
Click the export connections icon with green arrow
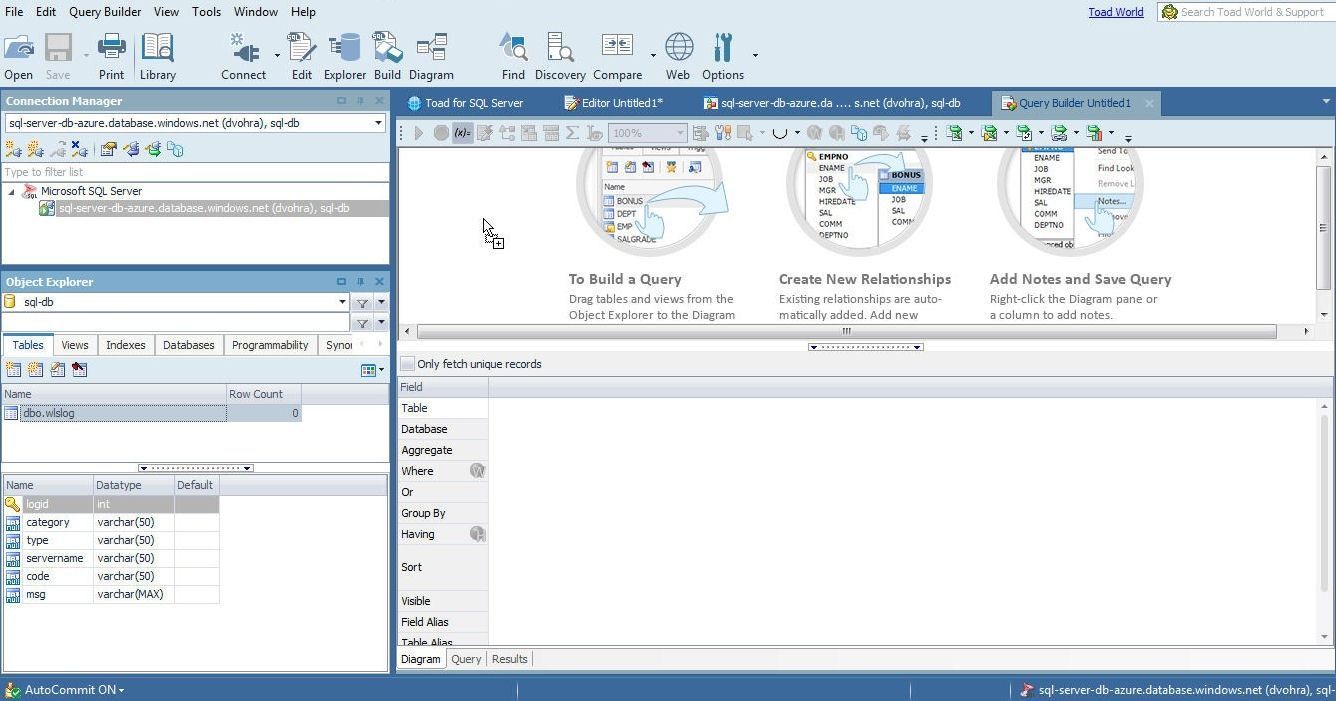pos(153,149)
